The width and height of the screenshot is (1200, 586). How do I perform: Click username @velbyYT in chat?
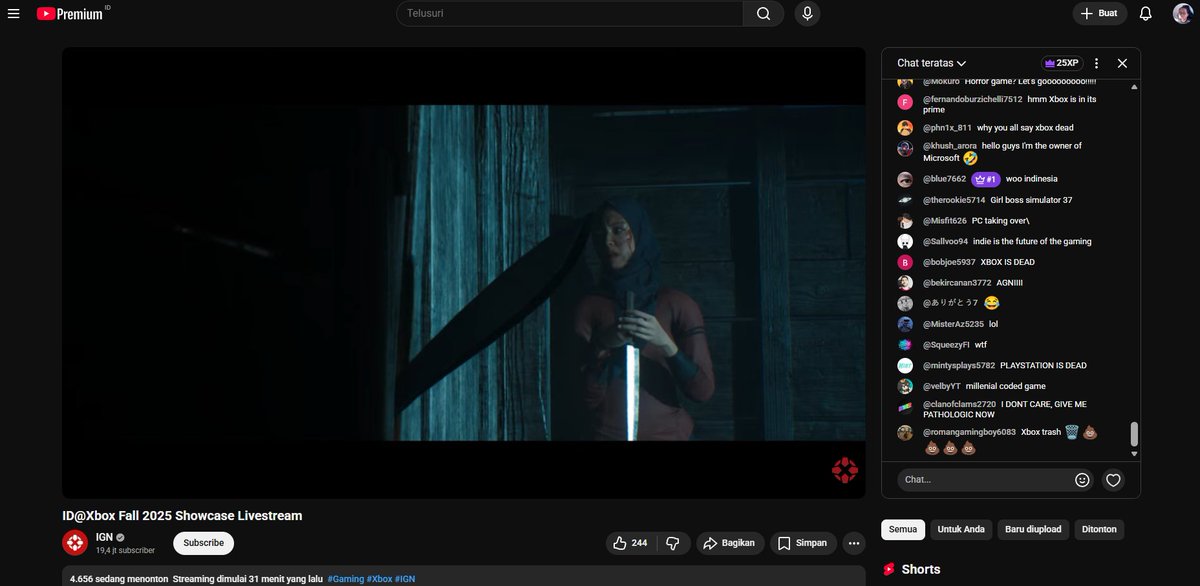click(942, 386)
